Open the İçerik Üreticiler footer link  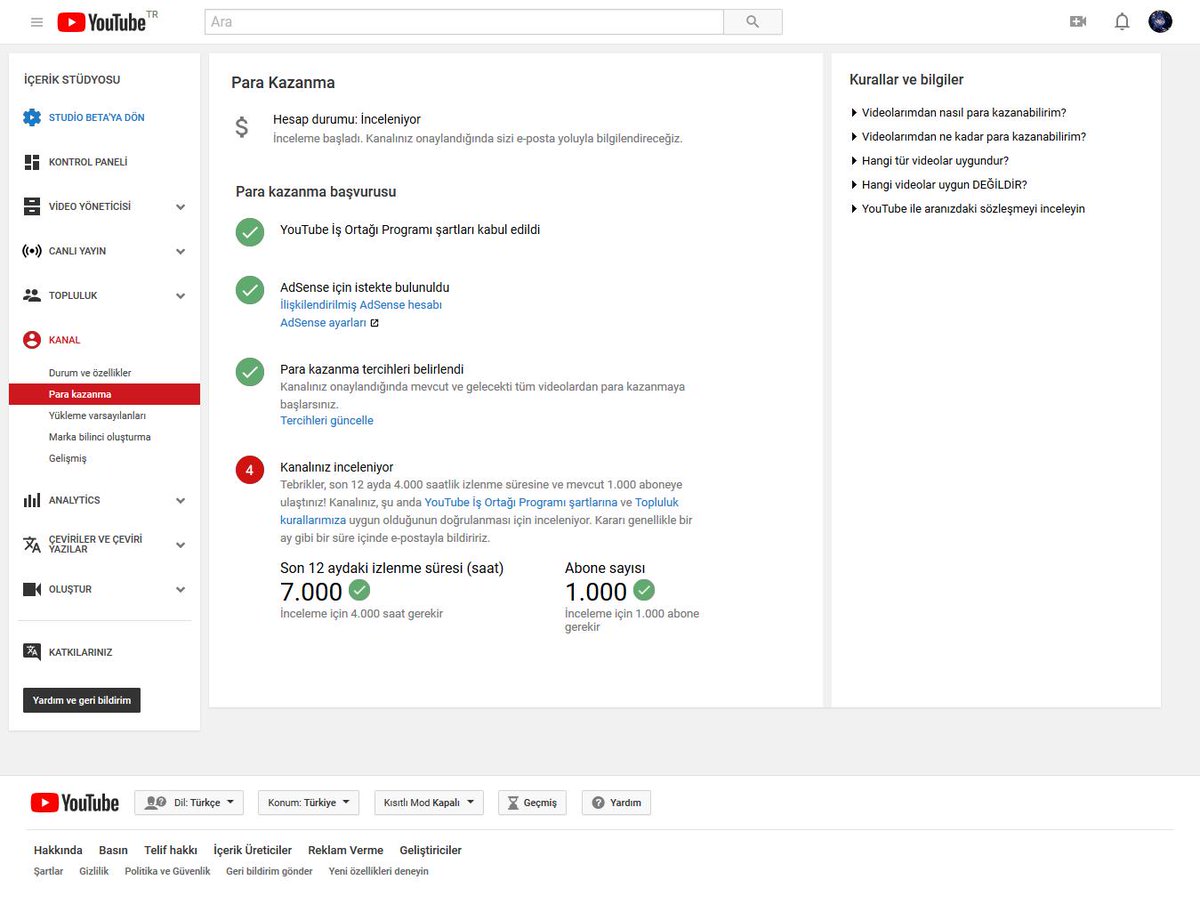pyautogui.click(x=253, y=850)
